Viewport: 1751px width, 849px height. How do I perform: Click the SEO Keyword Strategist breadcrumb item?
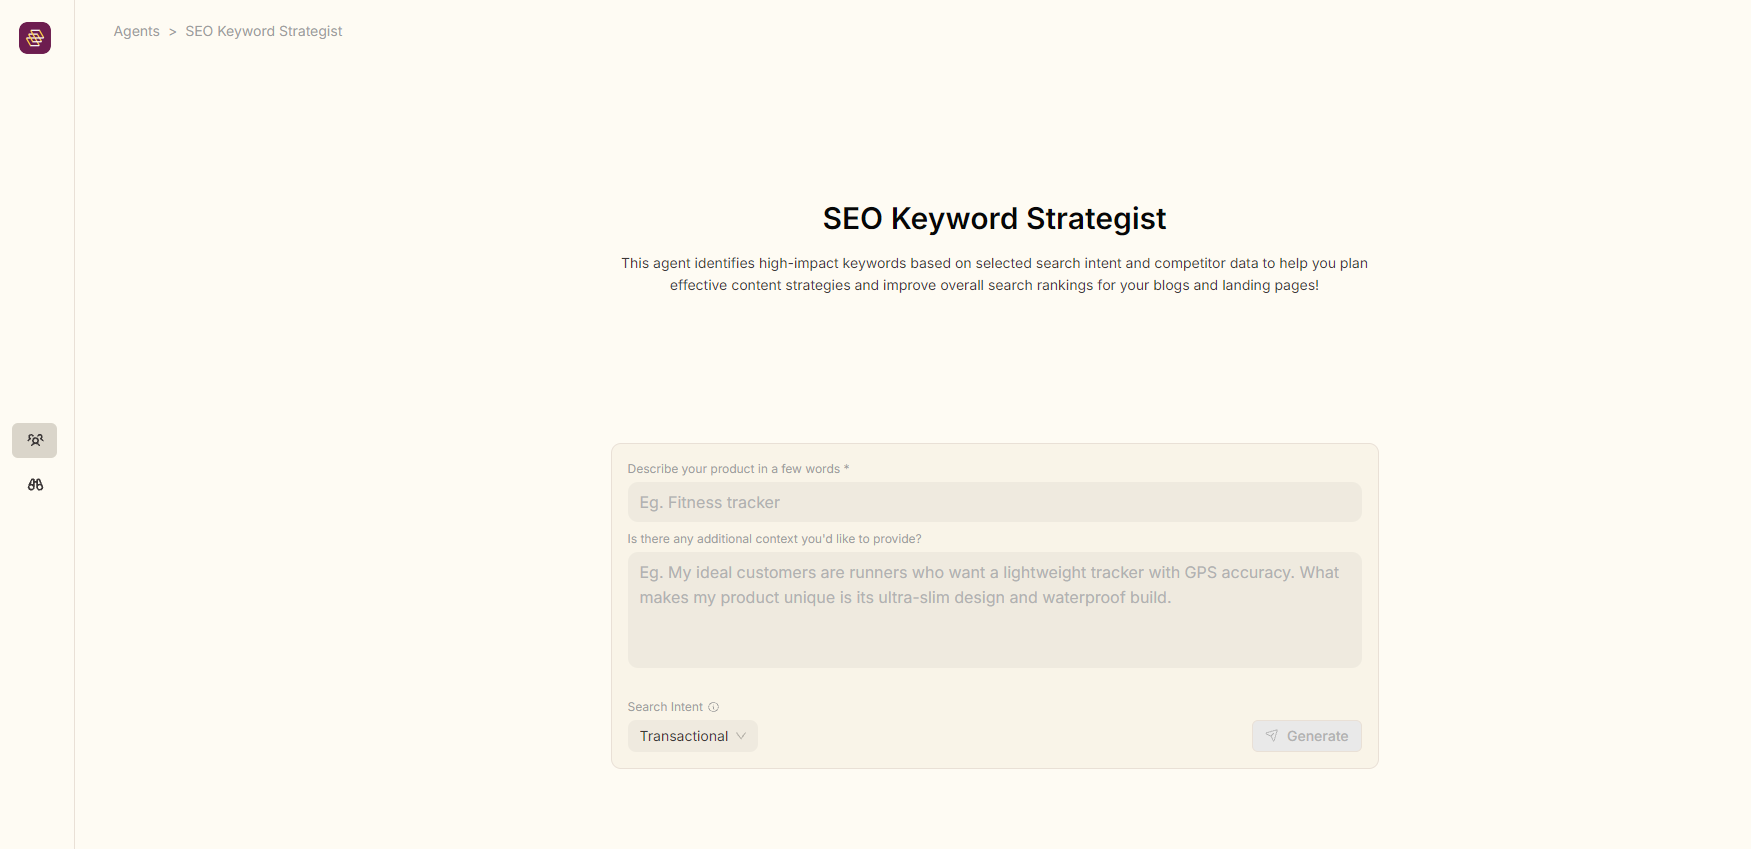(263, 31)
